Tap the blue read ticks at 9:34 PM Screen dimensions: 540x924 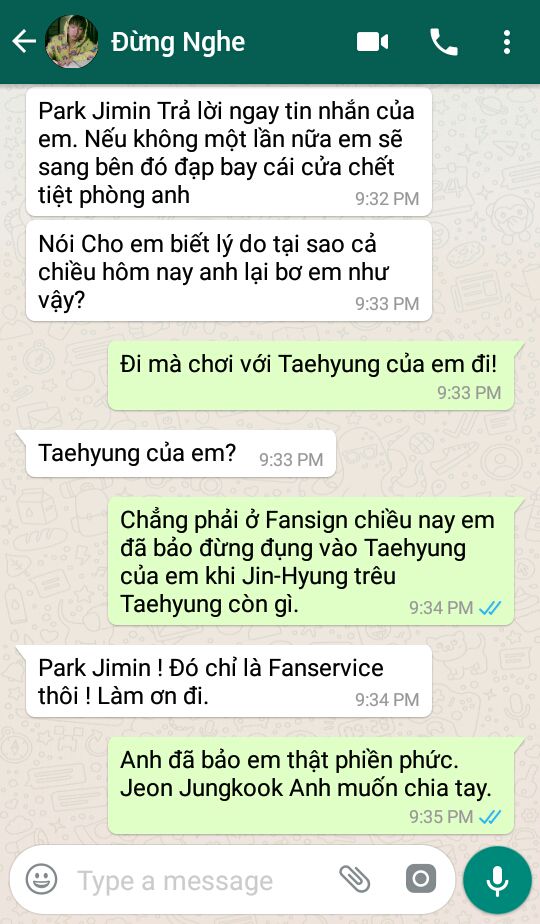(x=490, y=608)
